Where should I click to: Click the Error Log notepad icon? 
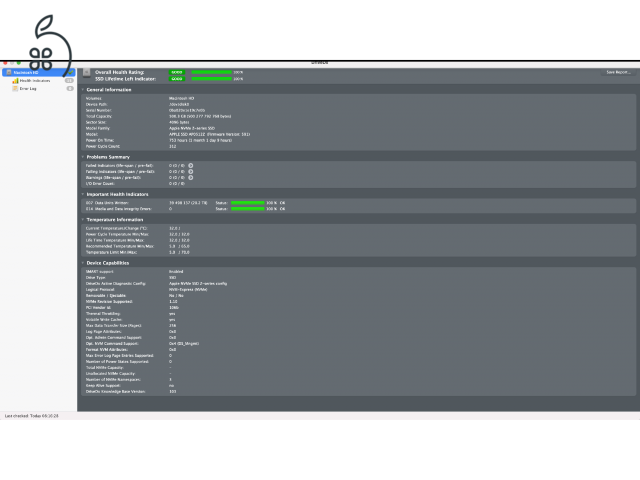[15, 89]
